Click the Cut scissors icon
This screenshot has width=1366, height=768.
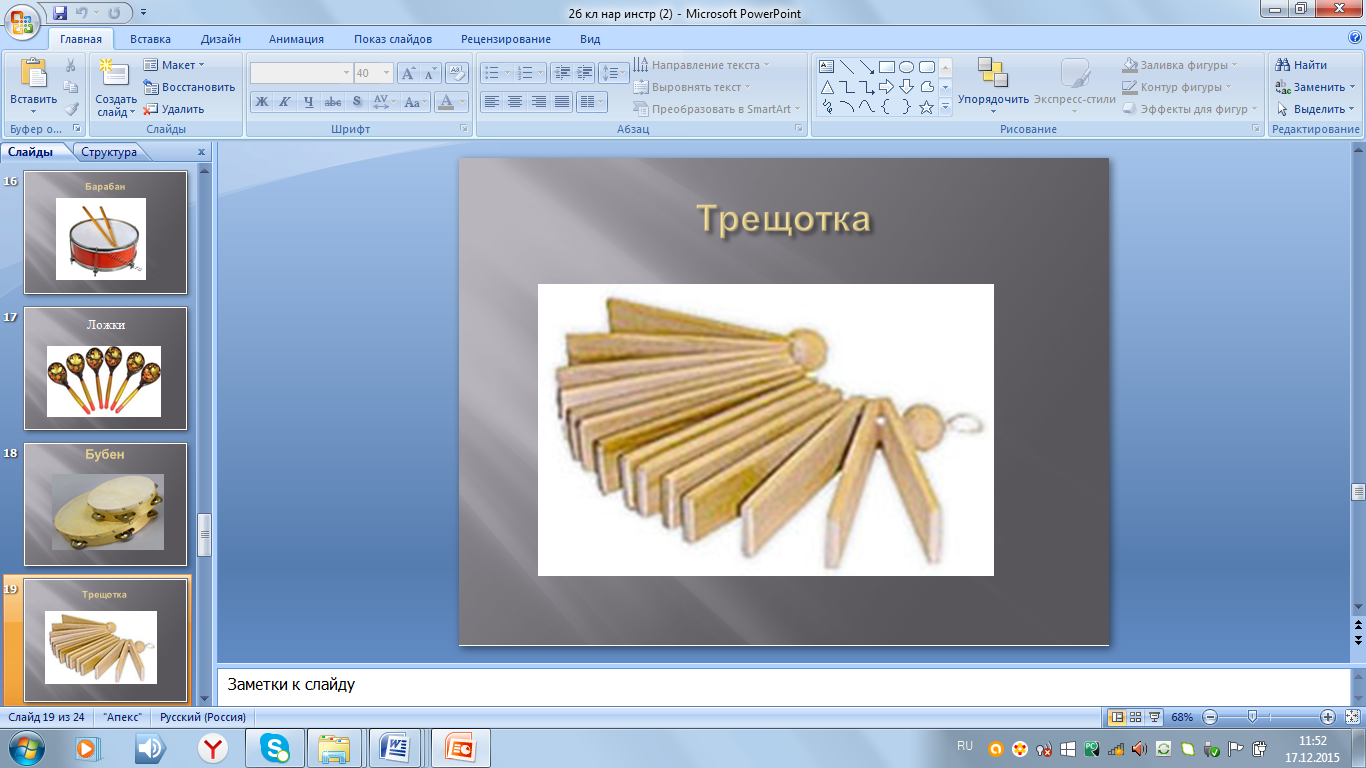(71, 66)
